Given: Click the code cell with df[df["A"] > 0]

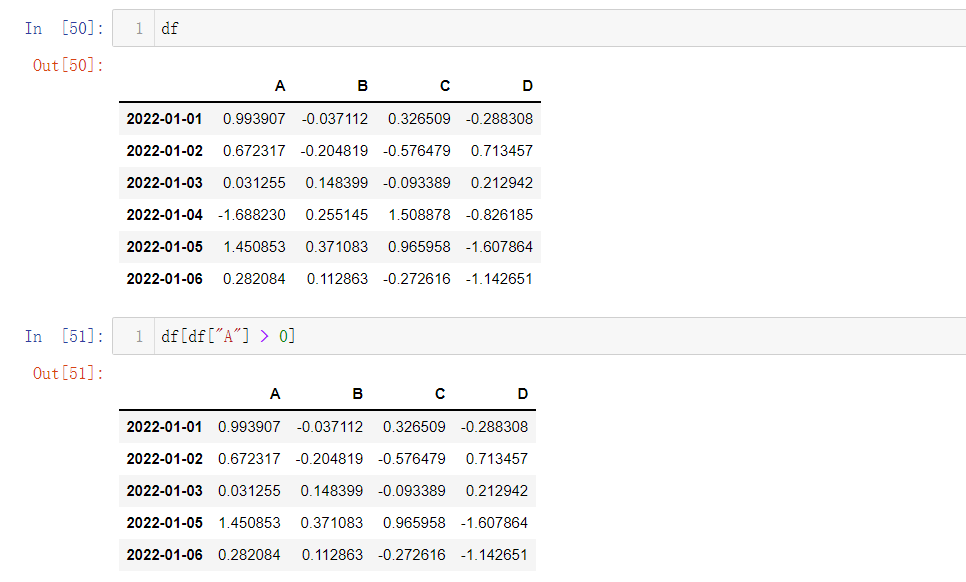Looking at the screenshot, I should point(539,336).
